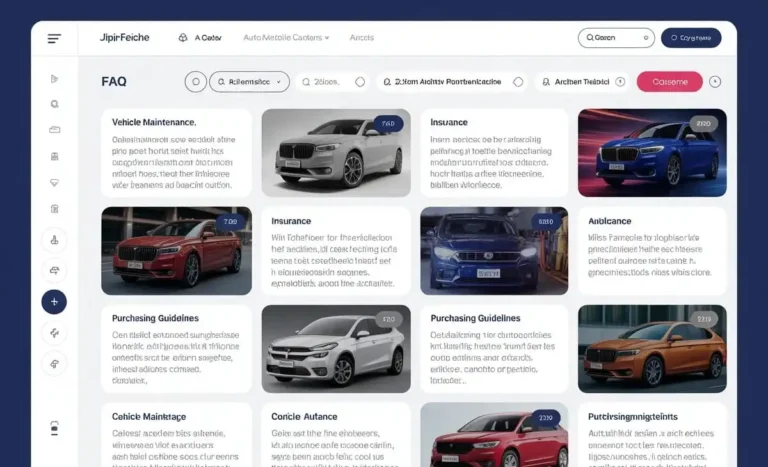This screenshot has width=768, height=467.
Task: Open the silver hatchback car thumbnail
Action: point(336,349)
